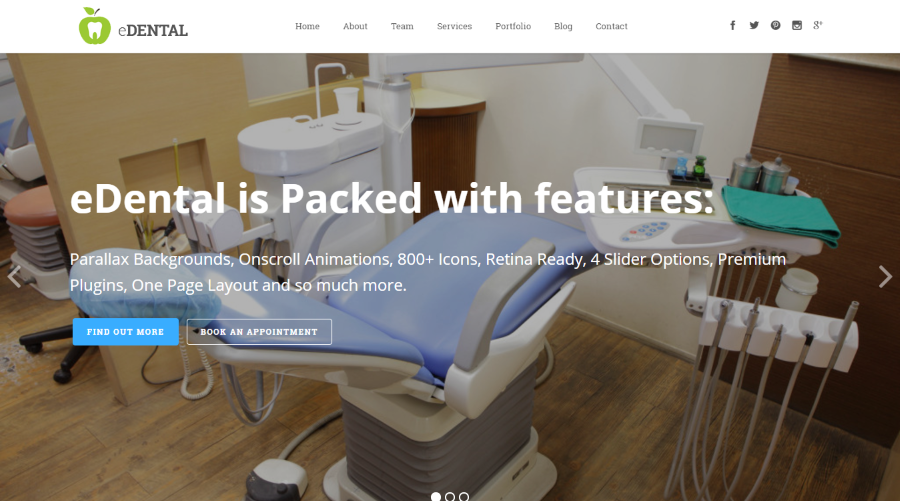The image size is (900, 501).
Task: Go to next slide with right arrow
Action: tap(885, 277)
